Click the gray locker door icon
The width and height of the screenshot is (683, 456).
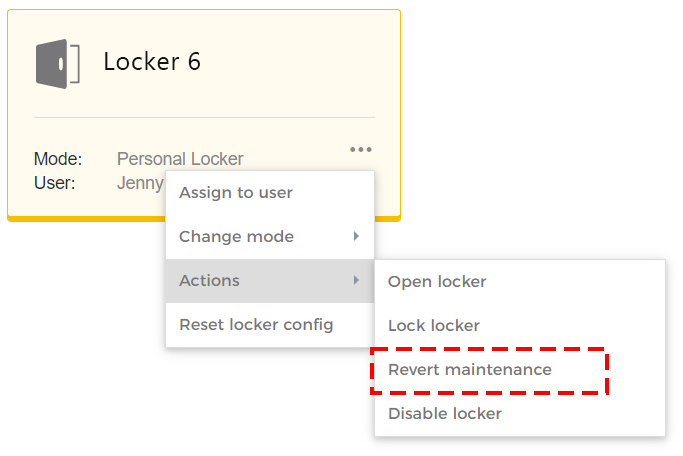tap(57, 64)
